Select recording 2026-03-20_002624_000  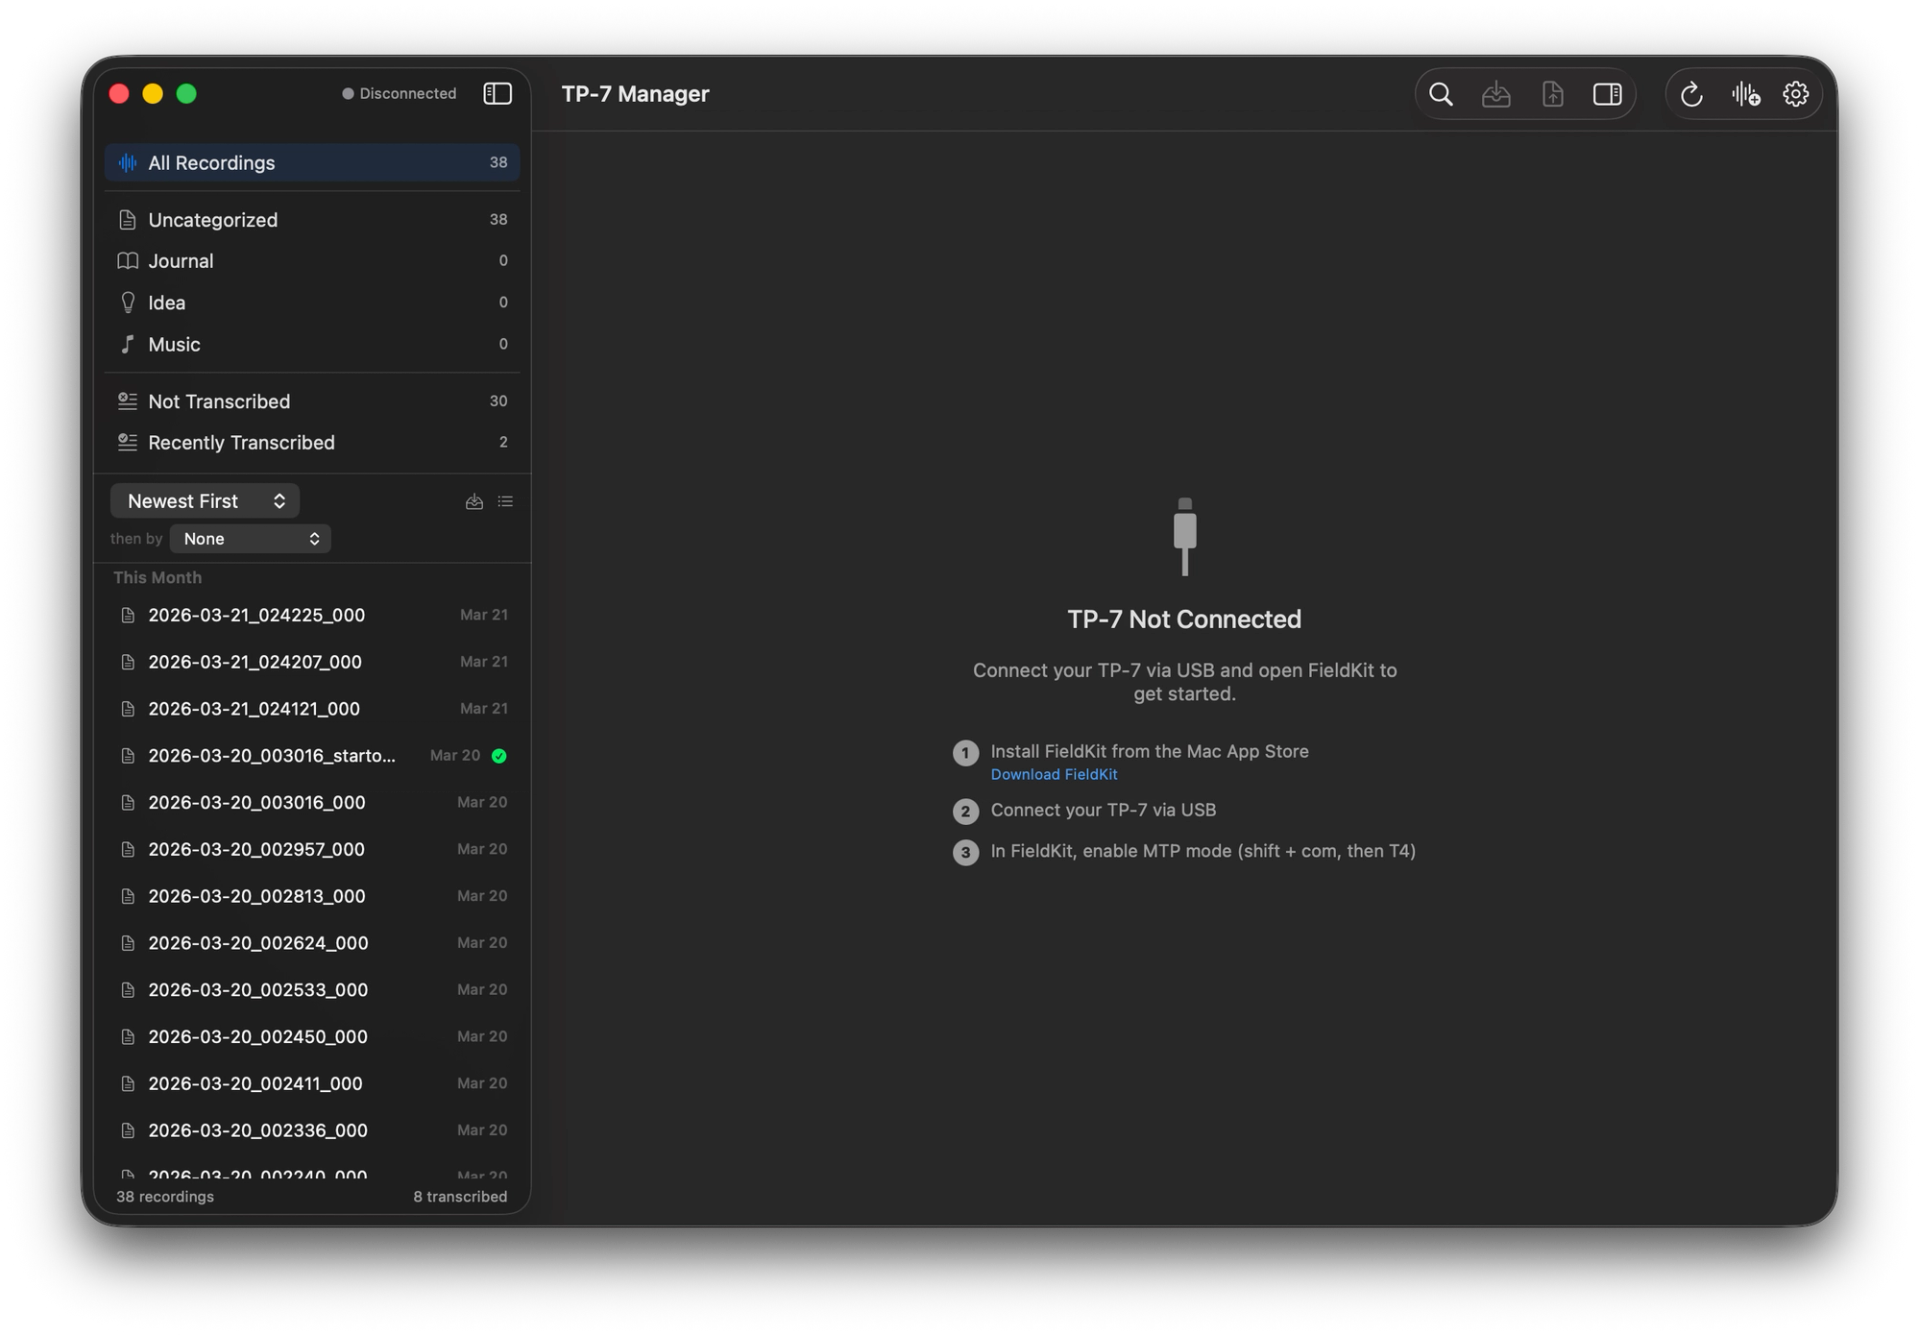click(x=312, y=944)
